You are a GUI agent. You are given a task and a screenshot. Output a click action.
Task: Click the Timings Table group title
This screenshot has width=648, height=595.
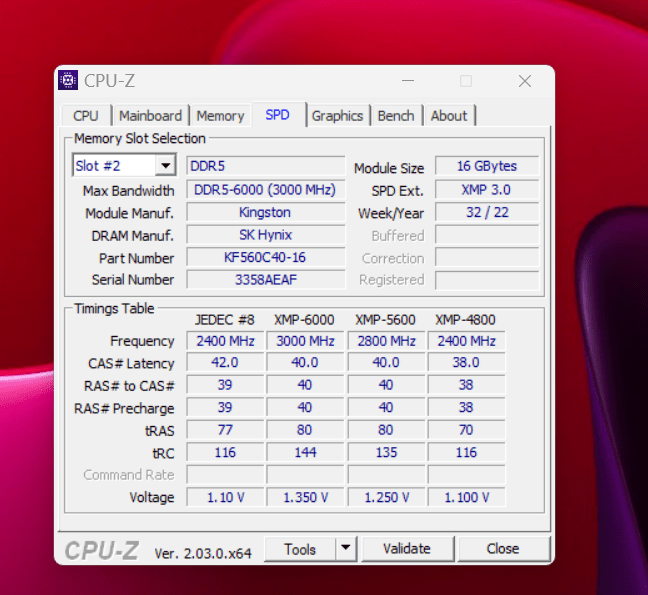pos(114,308)
